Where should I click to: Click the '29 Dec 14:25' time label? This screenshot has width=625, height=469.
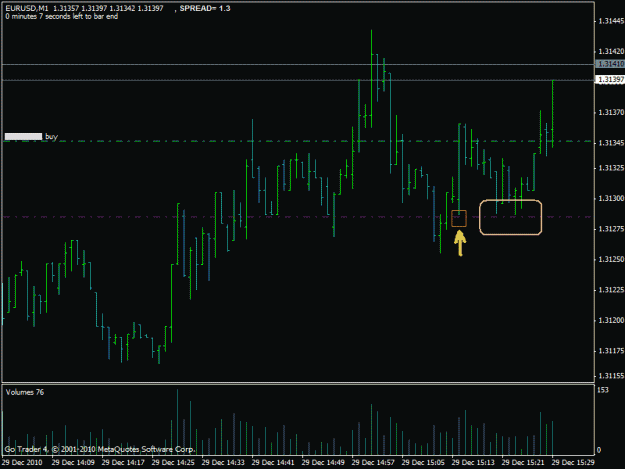(x=173, y=463)
